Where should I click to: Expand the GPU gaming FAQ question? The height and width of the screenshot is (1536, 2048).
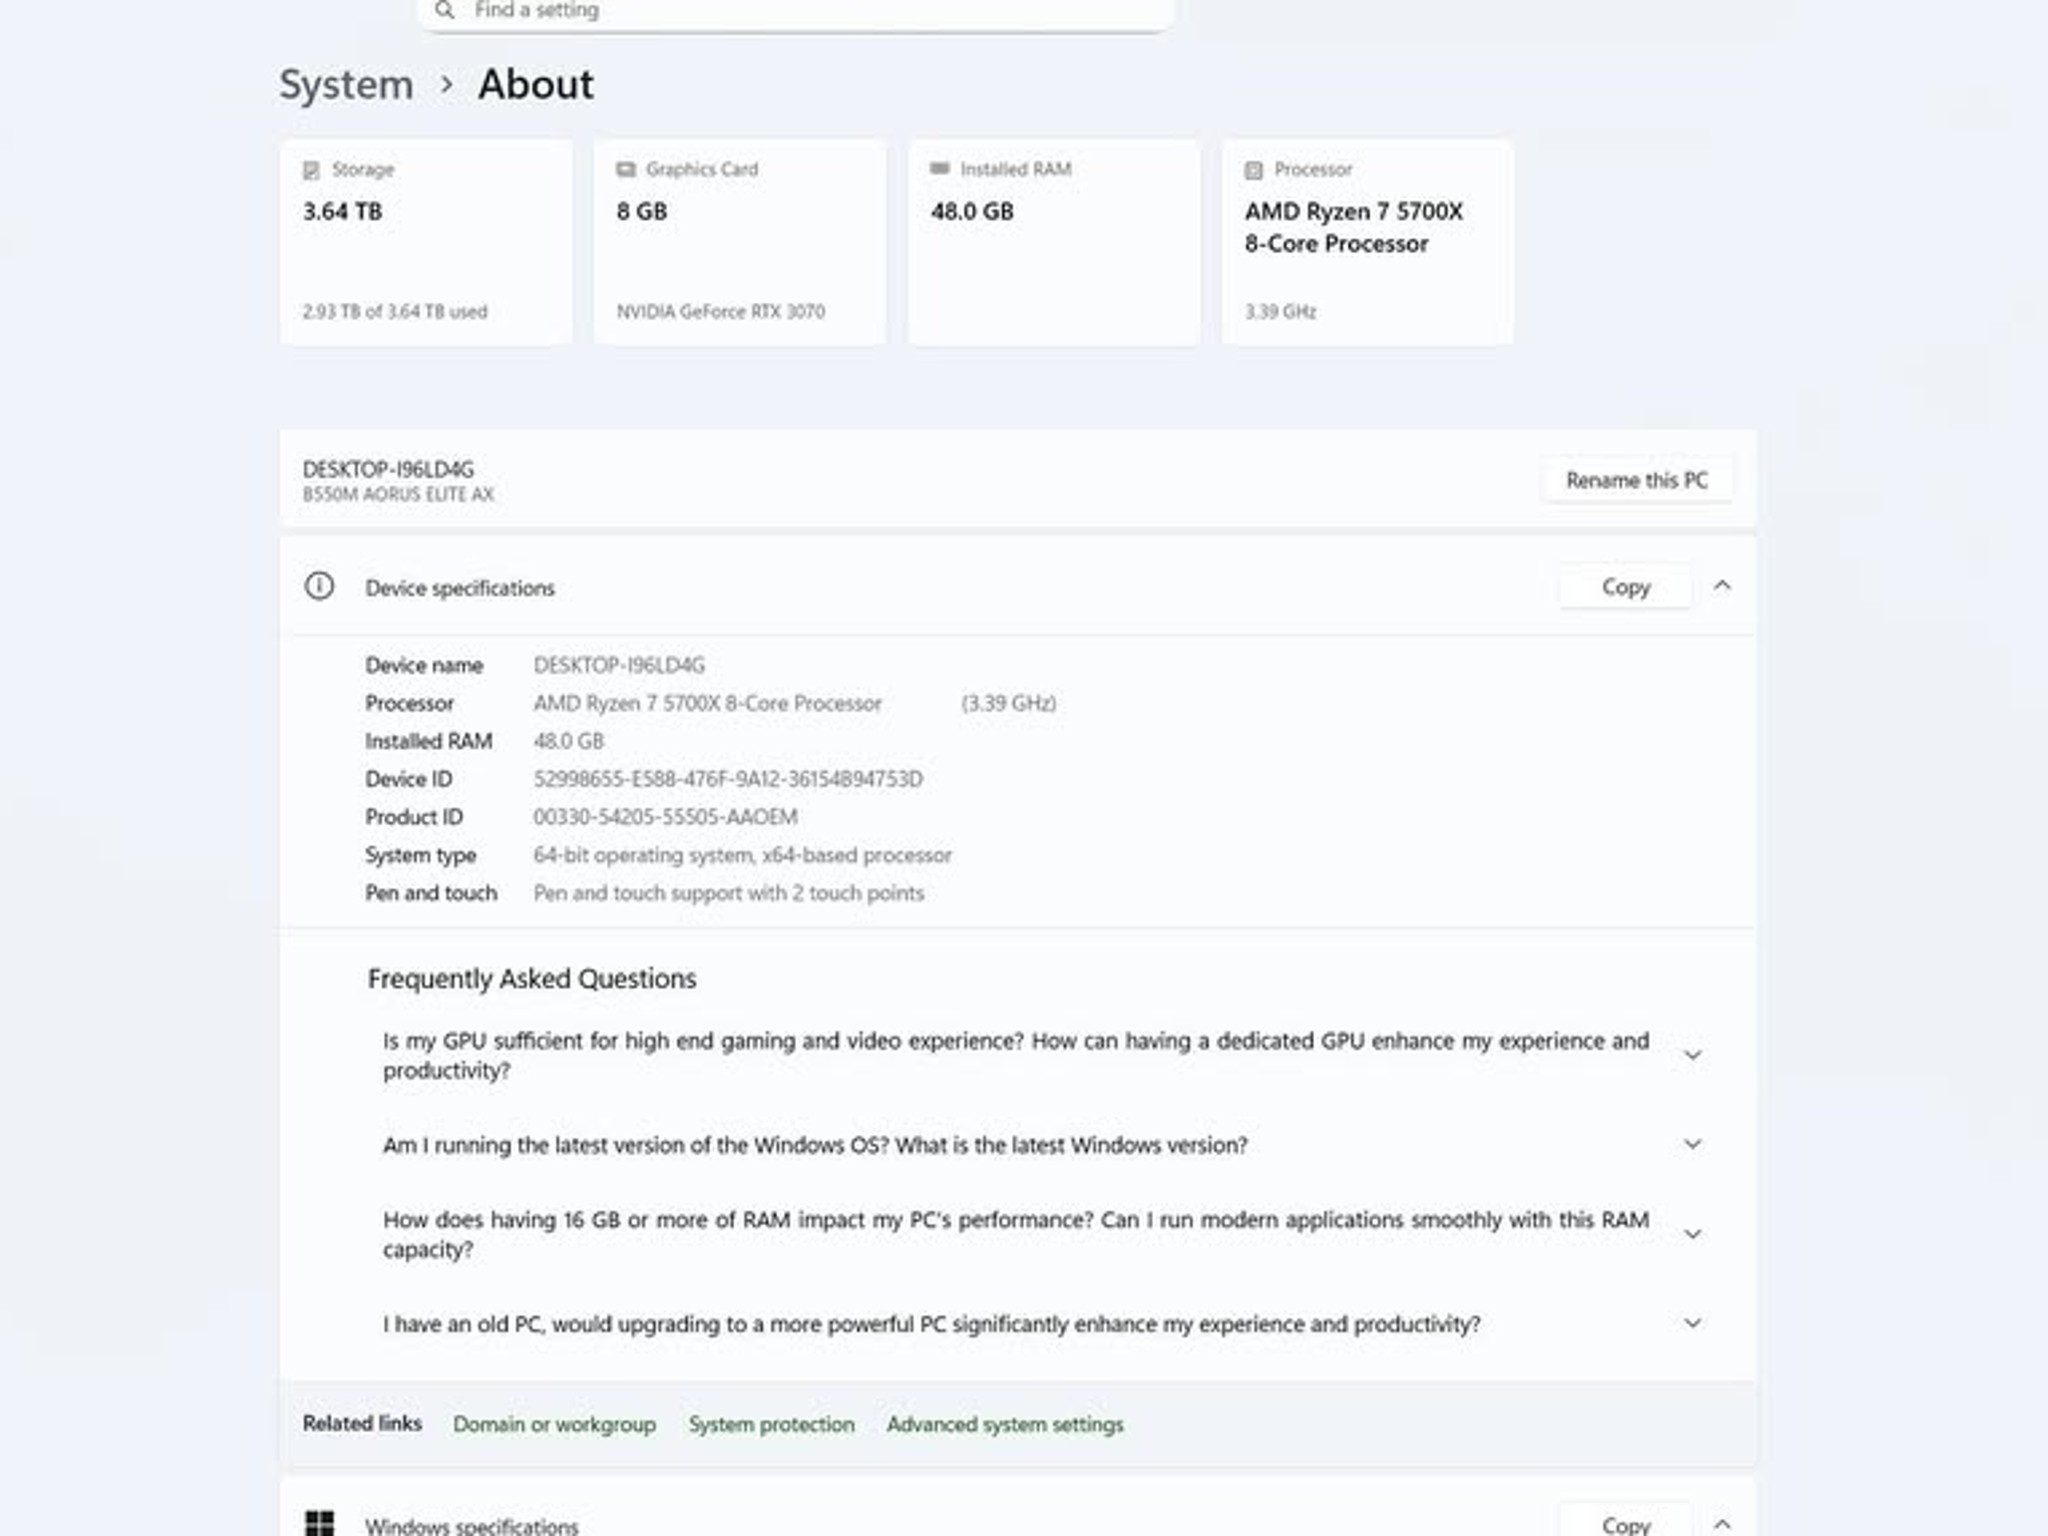pos(1692,1055)
